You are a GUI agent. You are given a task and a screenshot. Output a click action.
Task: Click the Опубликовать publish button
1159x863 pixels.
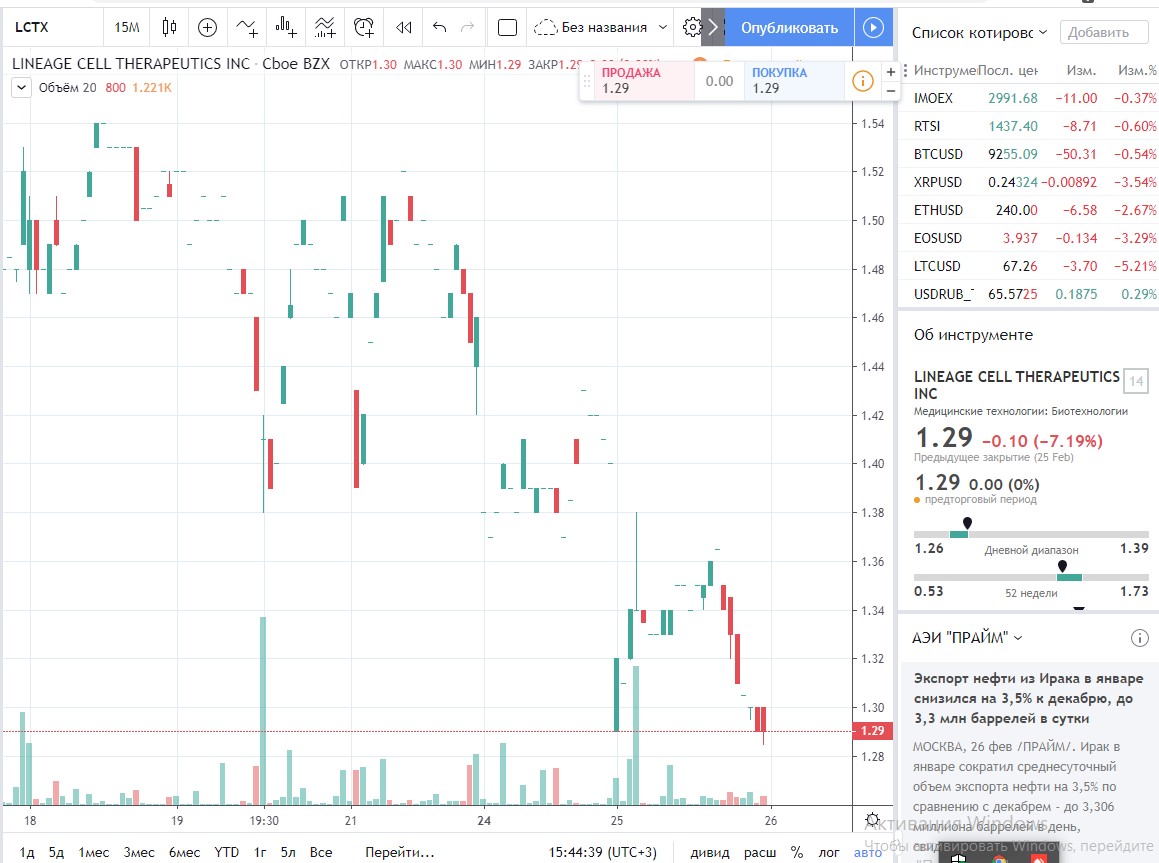click(x=789, y=27)
